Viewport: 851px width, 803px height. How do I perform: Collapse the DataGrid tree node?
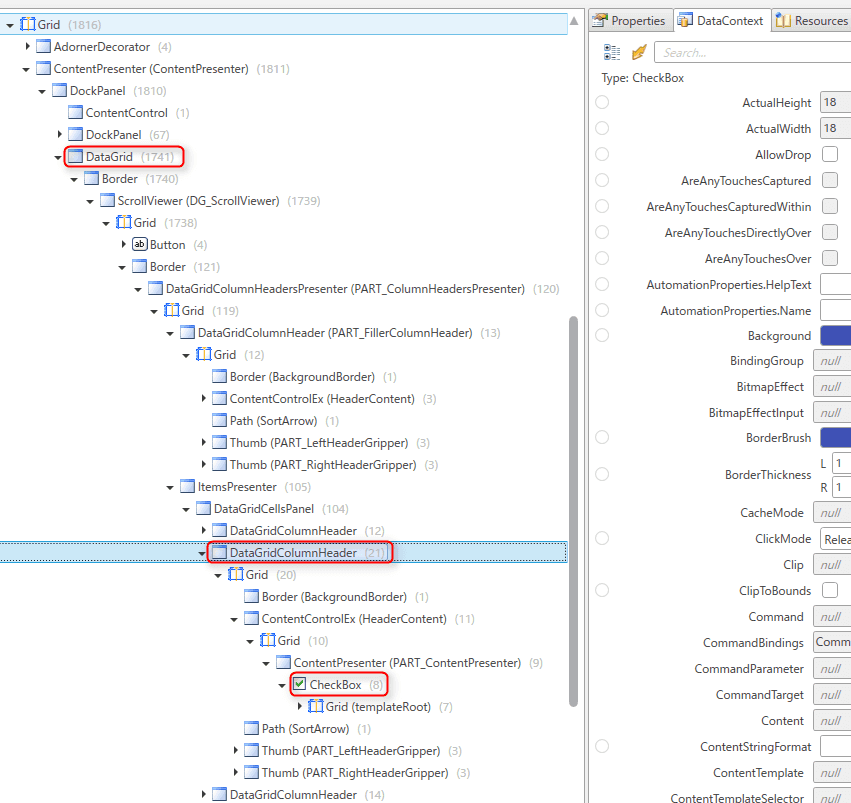coord(57,156)
